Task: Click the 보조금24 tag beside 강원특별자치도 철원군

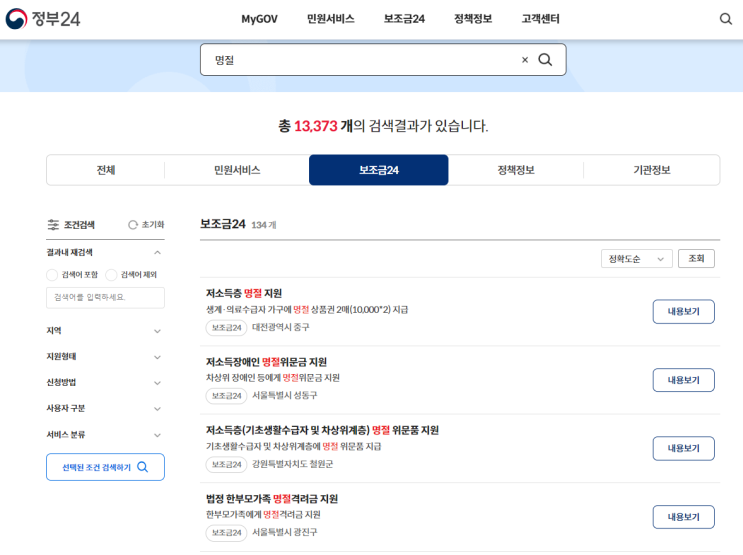Action: 227,464
